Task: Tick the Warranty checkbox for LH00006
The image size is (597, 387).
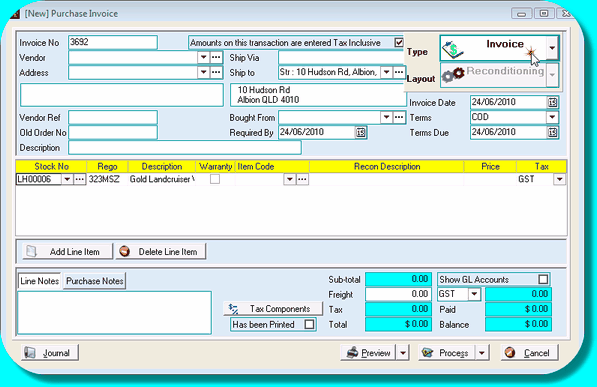Action: (215, 179)
